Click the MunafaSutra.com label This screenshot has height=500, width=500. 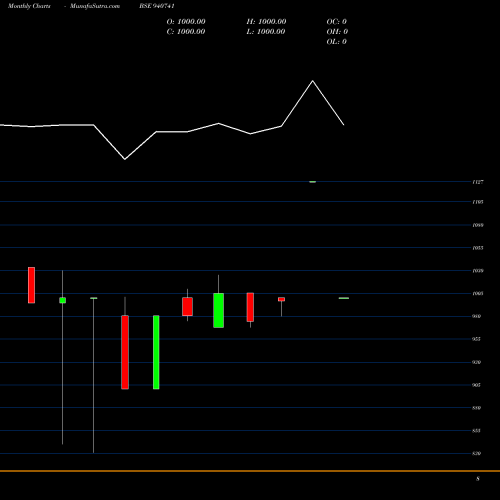point(95,6)
